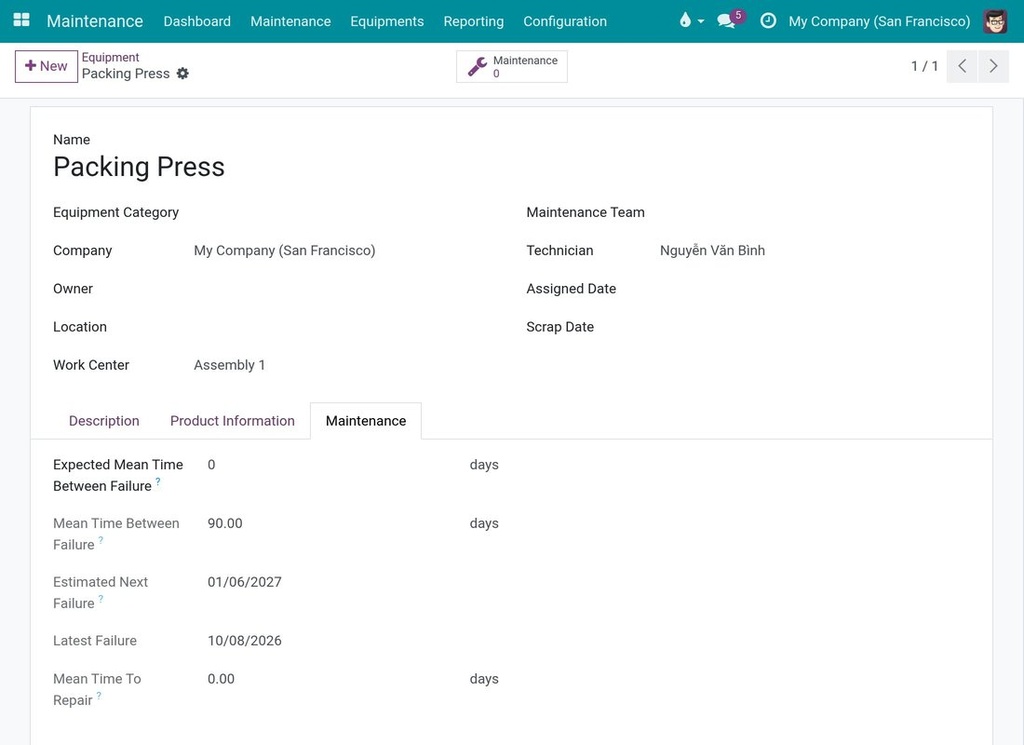Go to the next record arrow

993,66
